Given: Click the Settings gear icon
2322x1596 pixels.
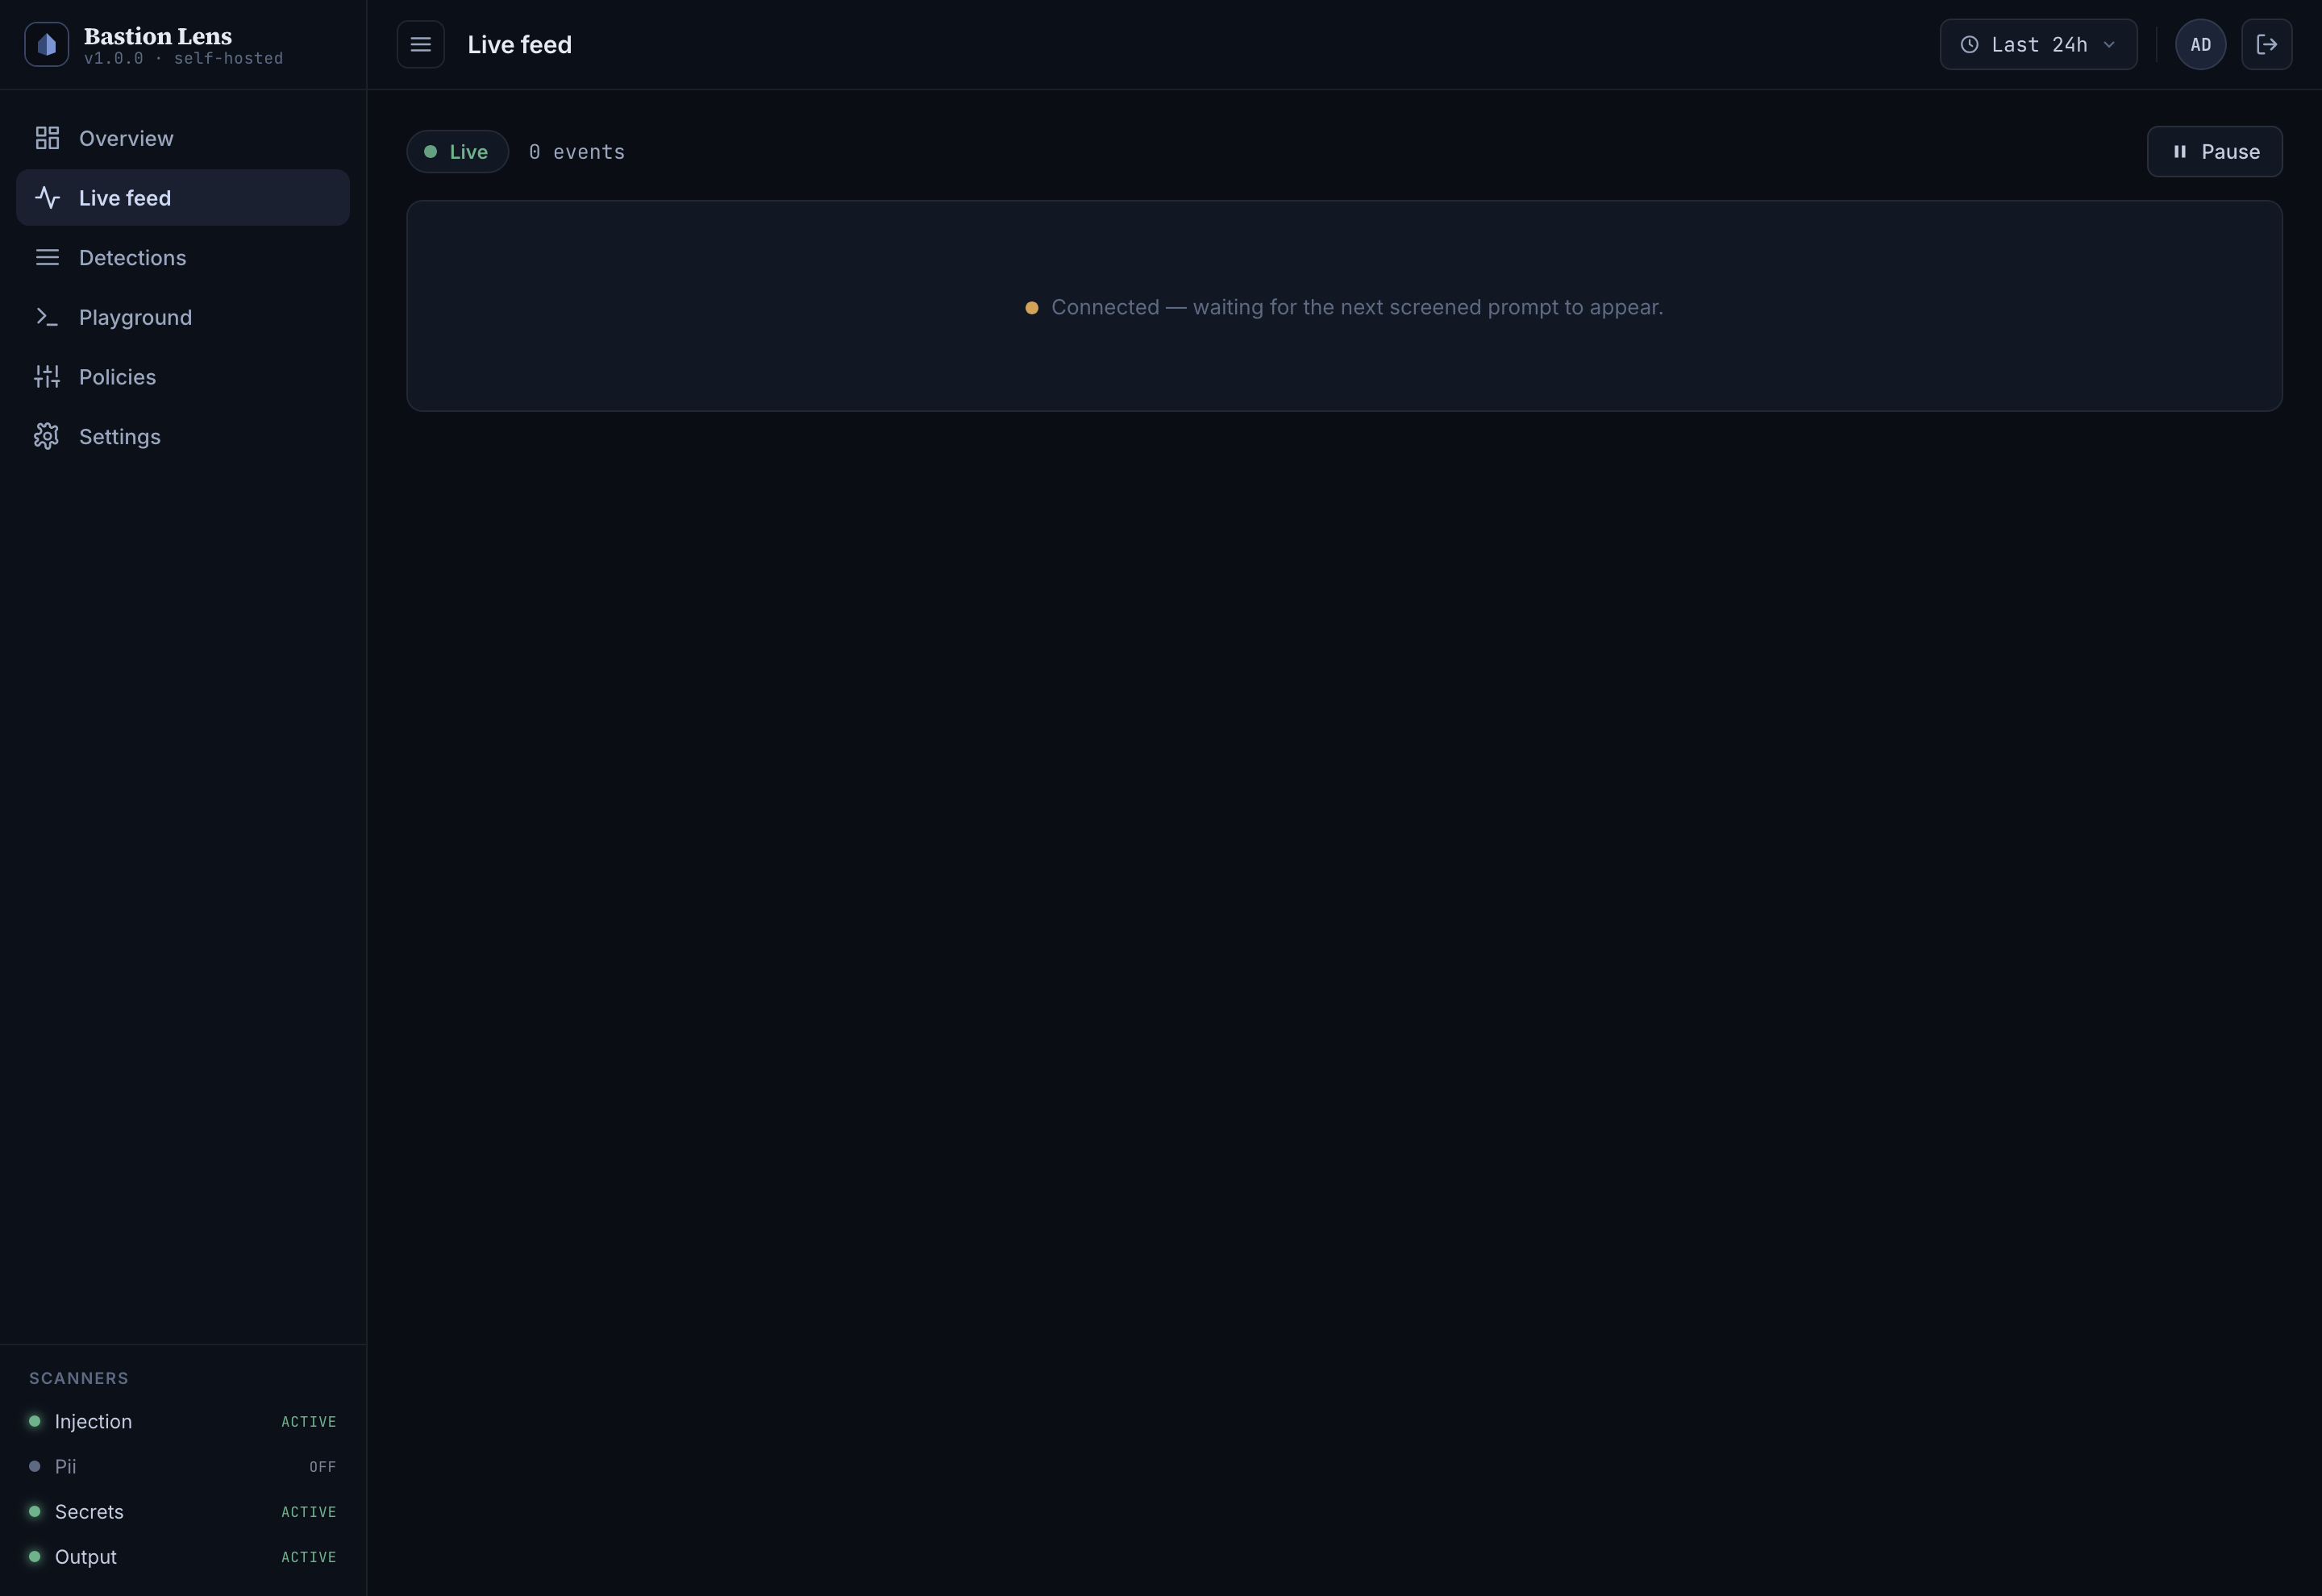Looking at the screenshot, I should [47, 437].
